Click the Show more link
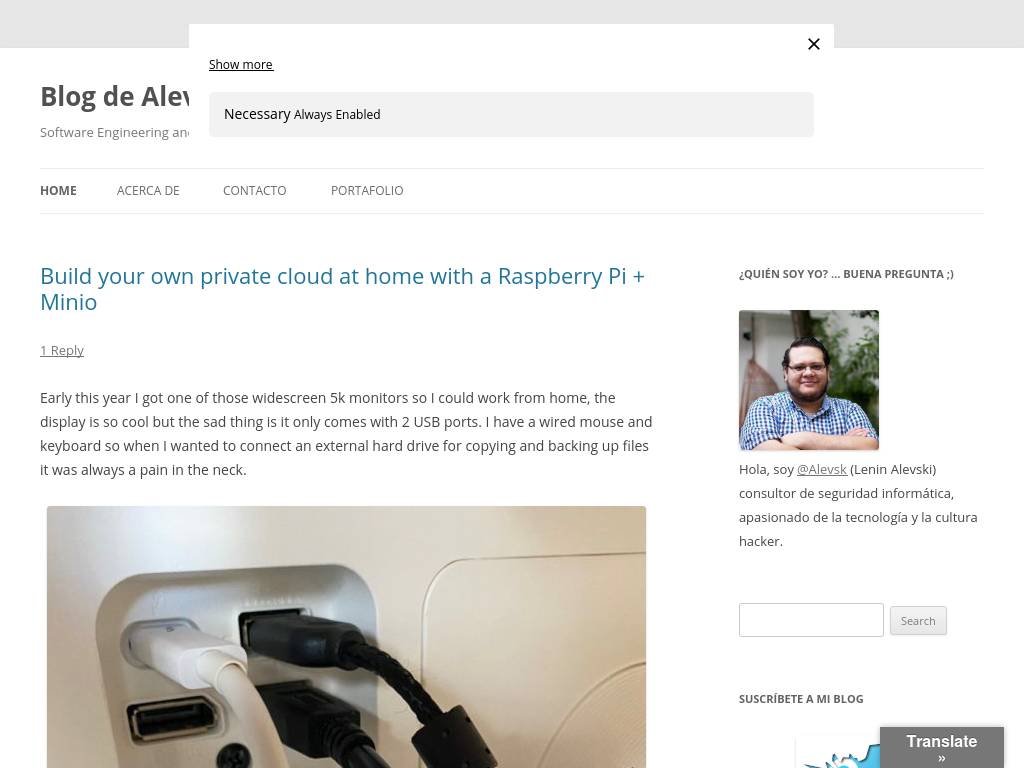Image resolution: width=1024 pixels, height=768 pixels. [x=241, y=65]
